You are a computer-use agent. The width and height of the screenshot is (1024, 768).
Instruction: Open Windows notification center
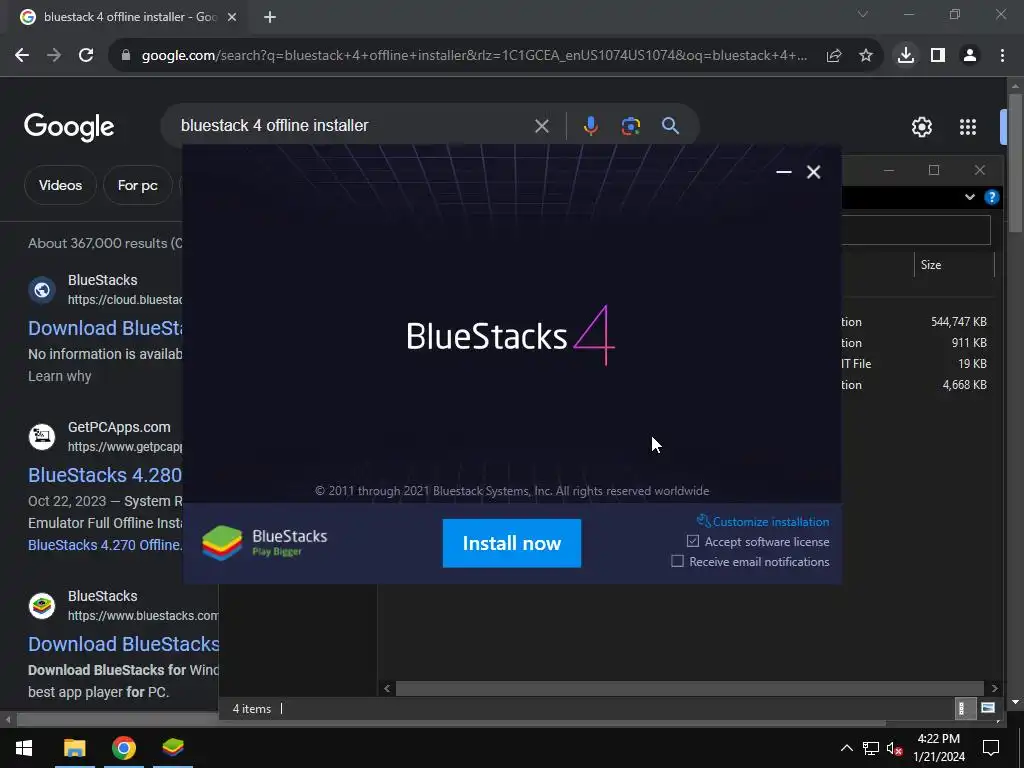click(991, 748)
